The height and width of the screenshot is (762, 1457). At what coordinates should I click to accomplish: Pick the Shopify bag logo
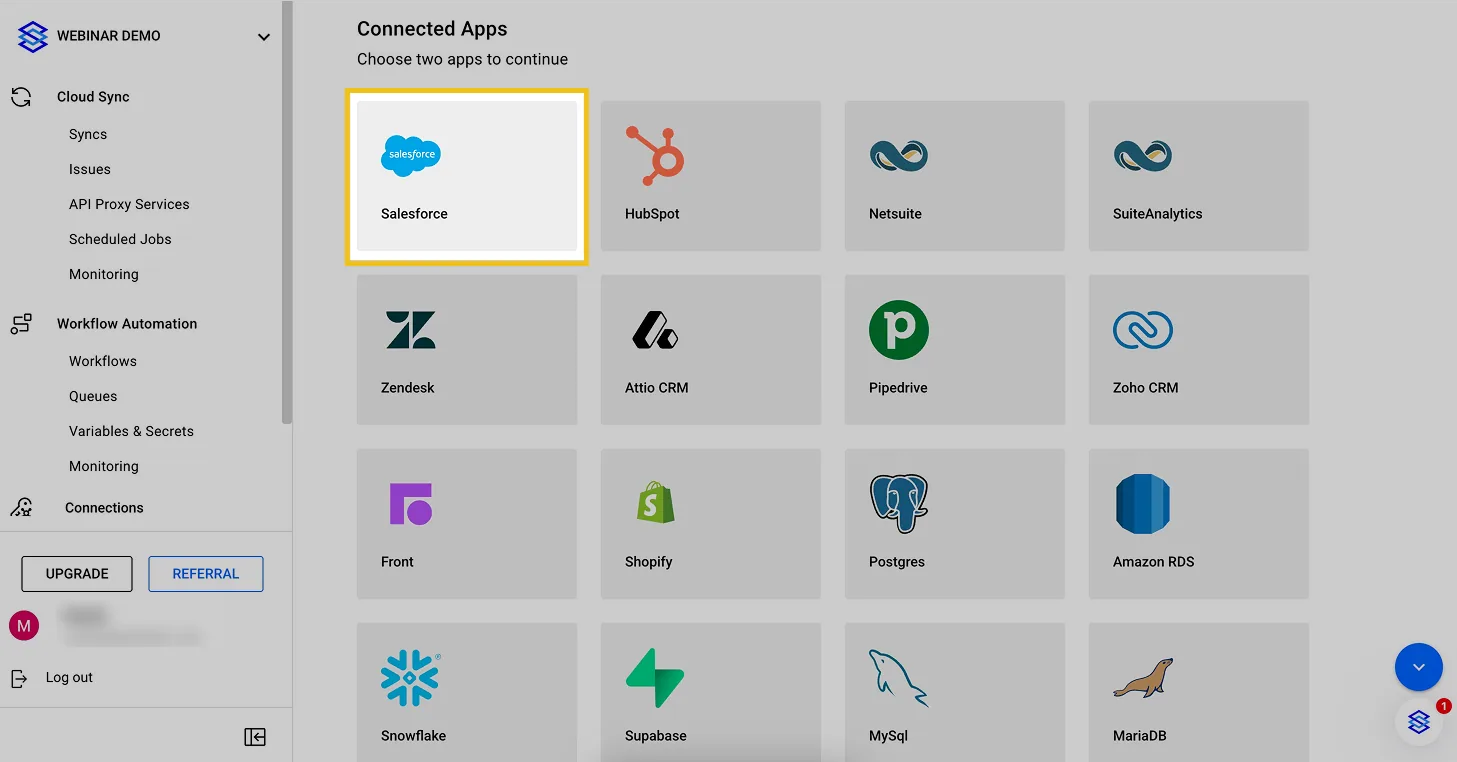(655, 502)
